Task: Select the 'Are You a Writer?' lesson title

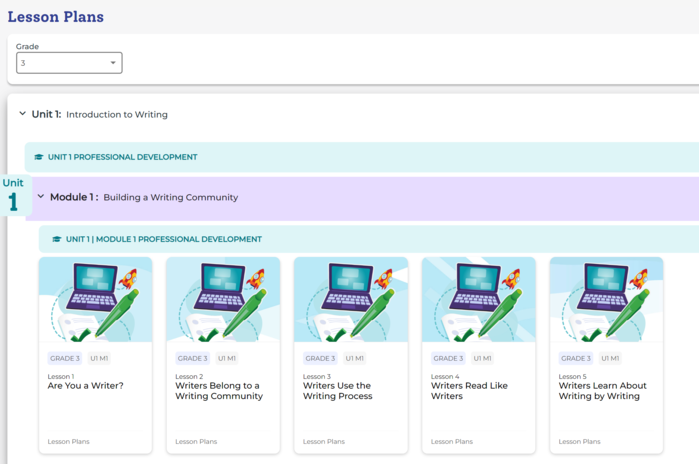Action: tap(86, 386)
